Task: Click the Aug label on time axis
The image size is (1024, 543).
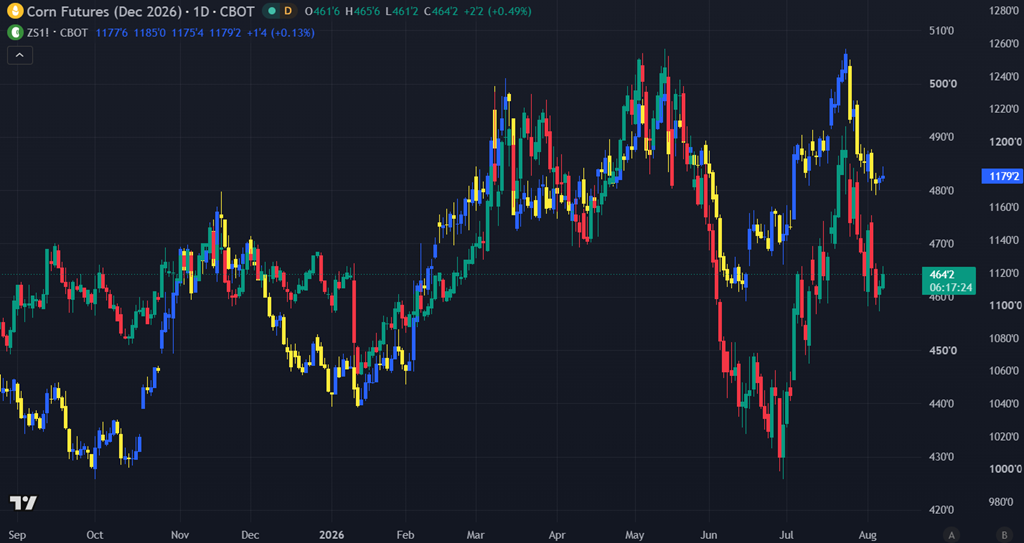Action: [867, 533]
